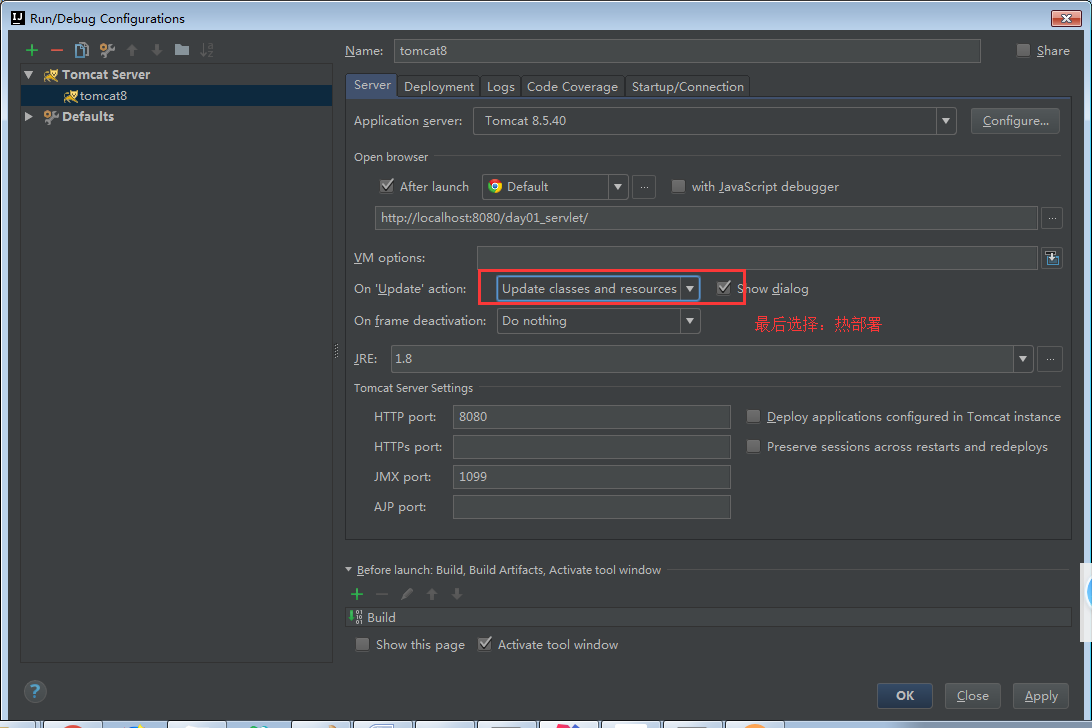Click HTTPs port input field

[591, 447]
